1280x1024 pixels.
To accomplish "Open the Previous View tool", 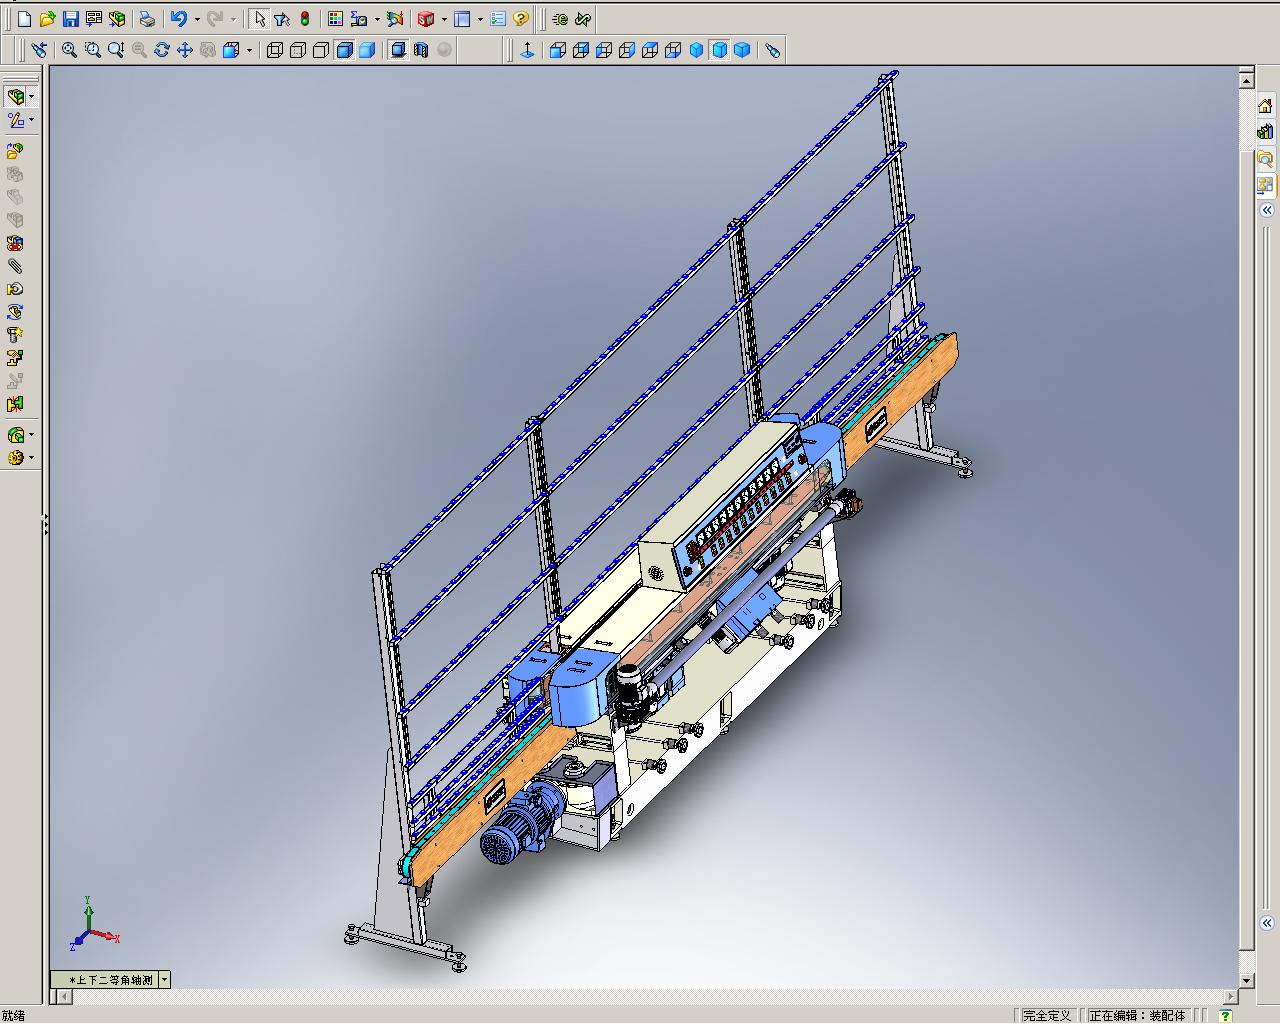I will [x=39, y=50].
